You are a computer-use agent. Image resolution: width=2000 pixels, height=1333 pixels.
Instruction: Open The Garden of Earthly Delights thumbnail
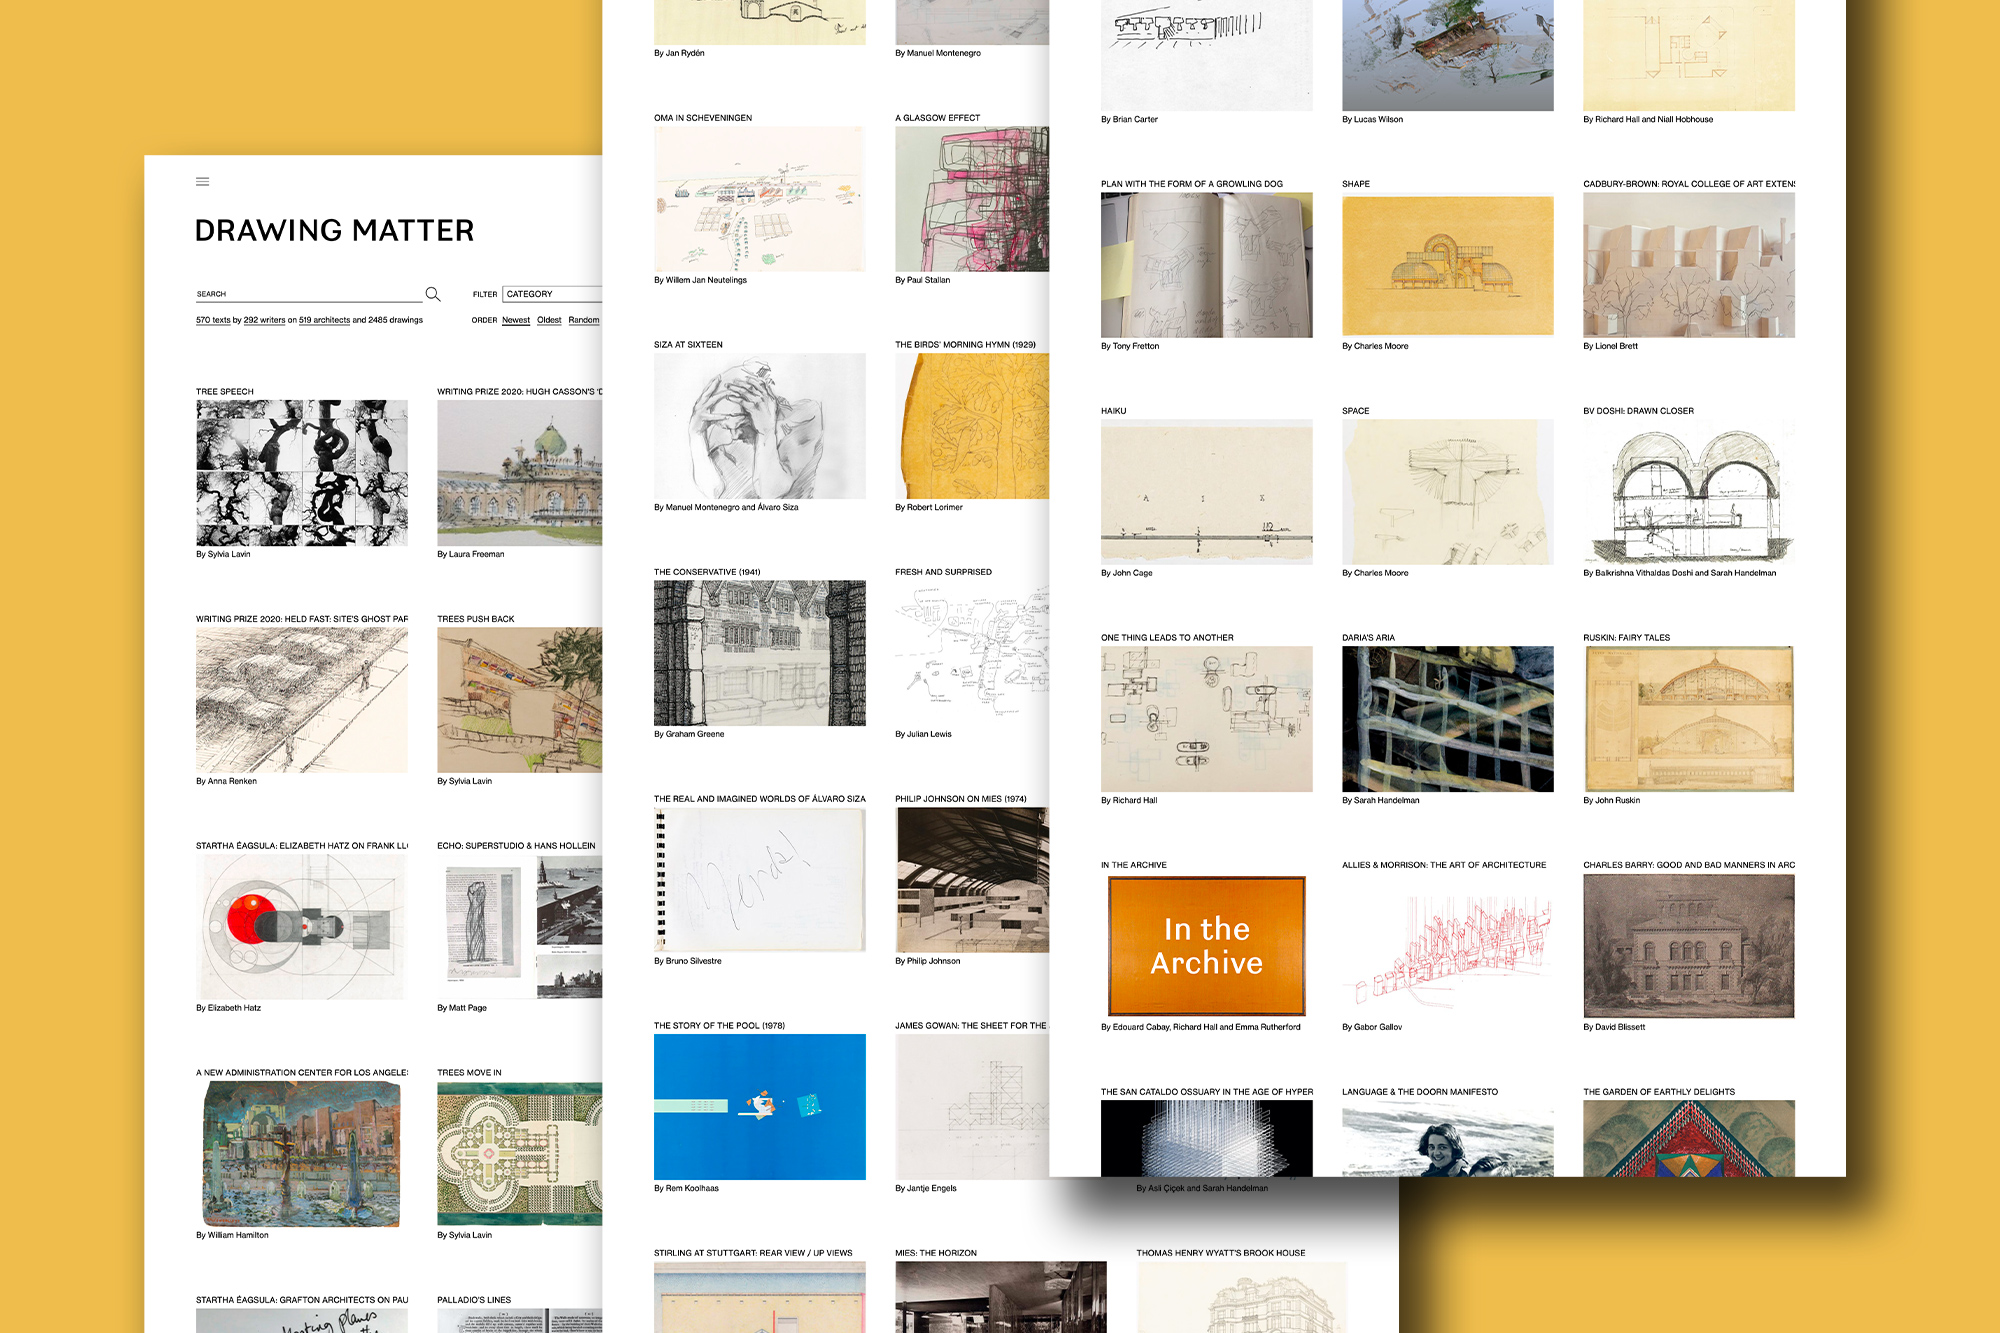(x=1689, y=1138)
